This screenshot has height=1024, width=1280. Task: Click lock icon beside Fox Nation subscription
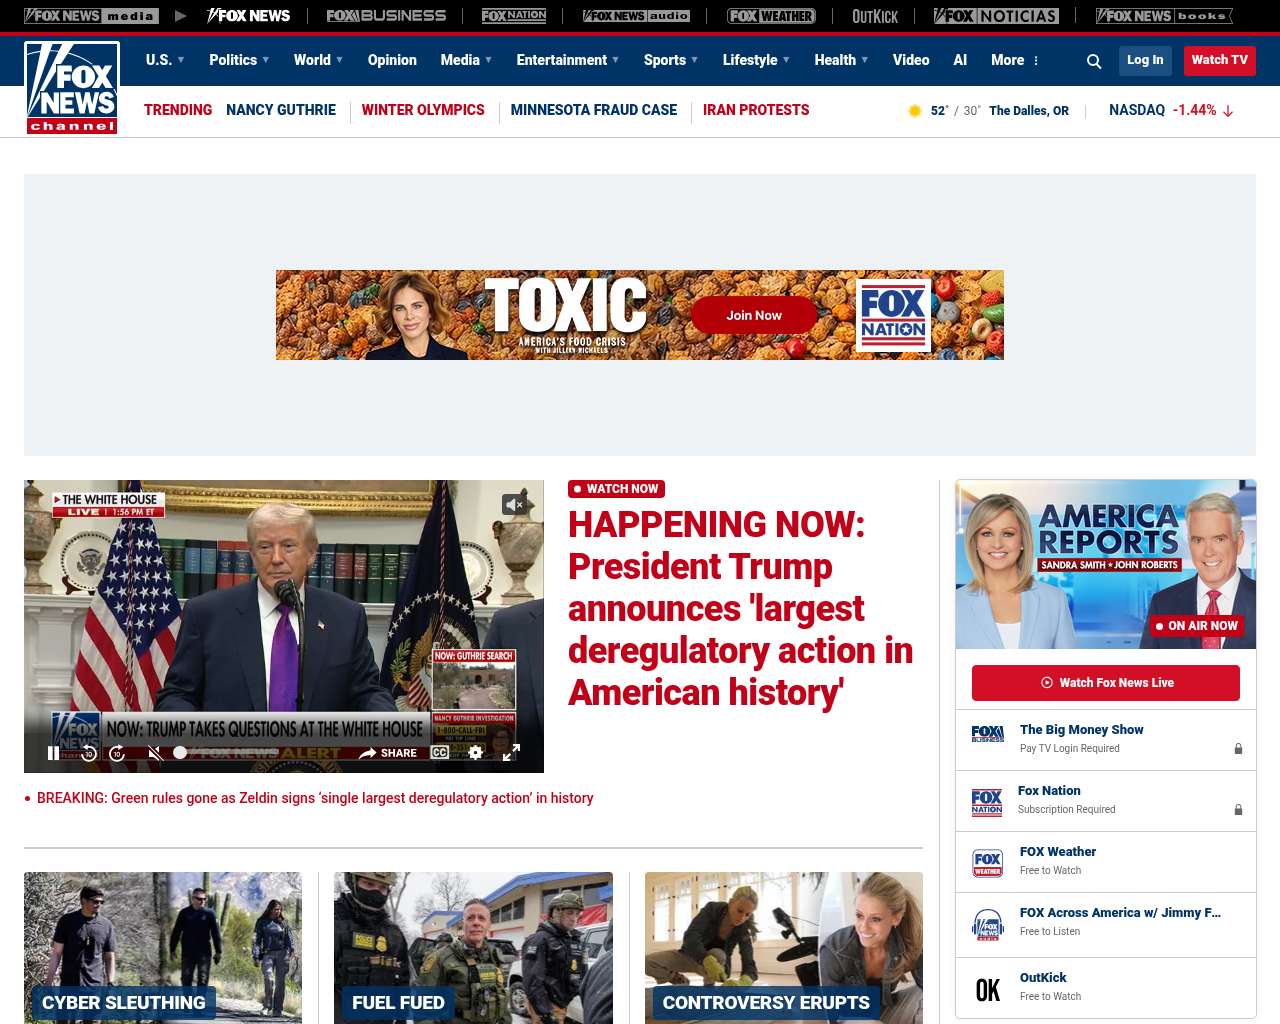1238,809
